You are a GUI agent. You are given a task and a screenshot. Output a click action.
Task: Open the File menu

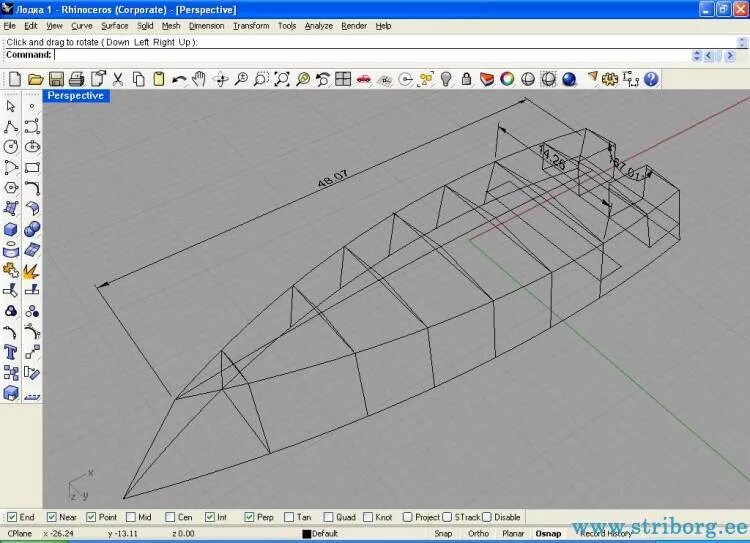pos(10,26)
